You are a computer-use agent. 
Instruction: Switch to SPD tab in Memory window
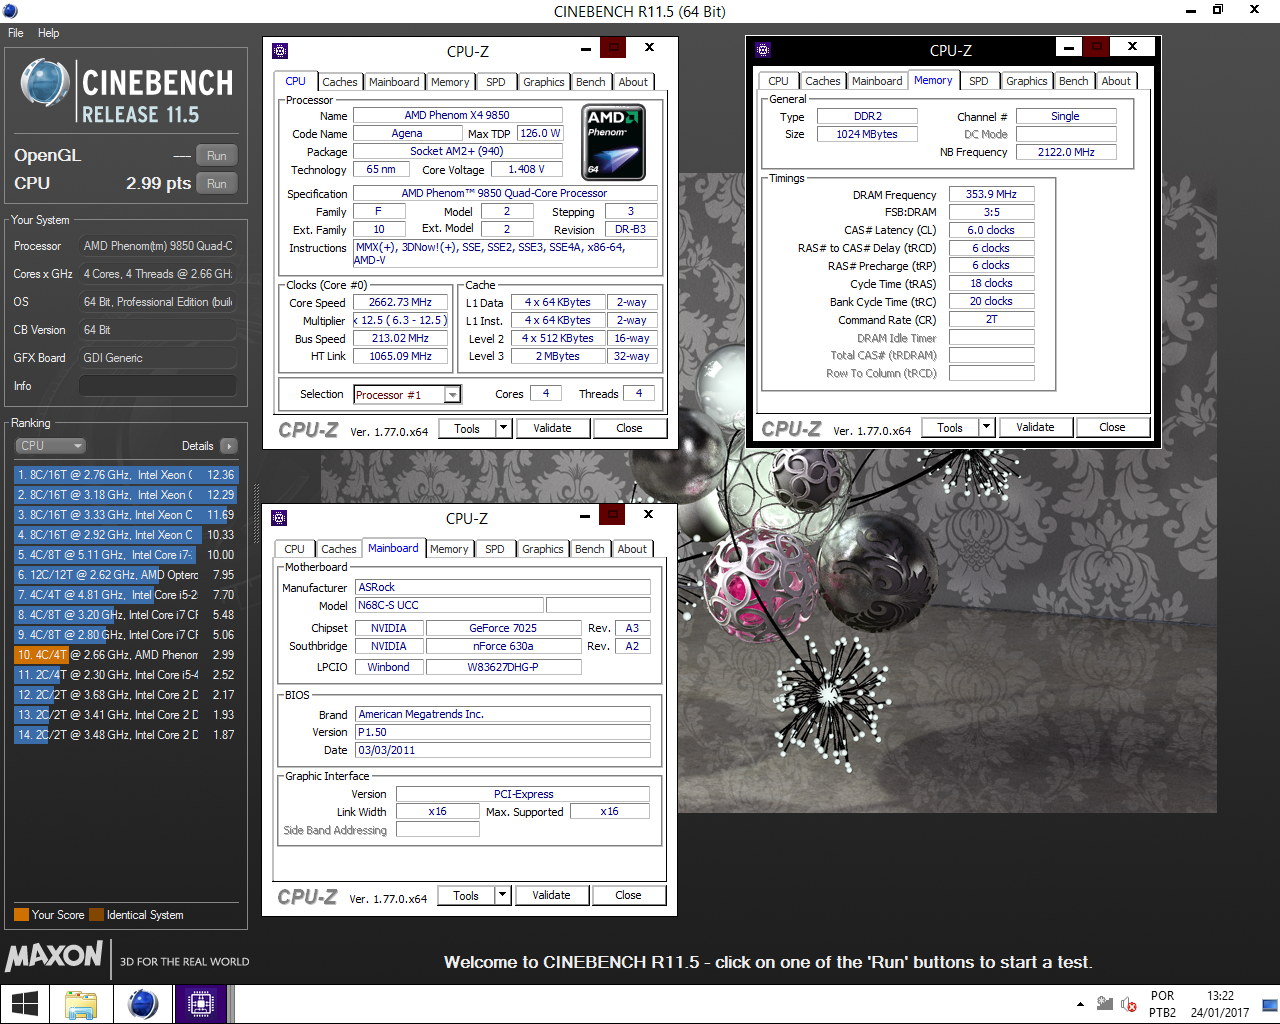tap(979, 81)
